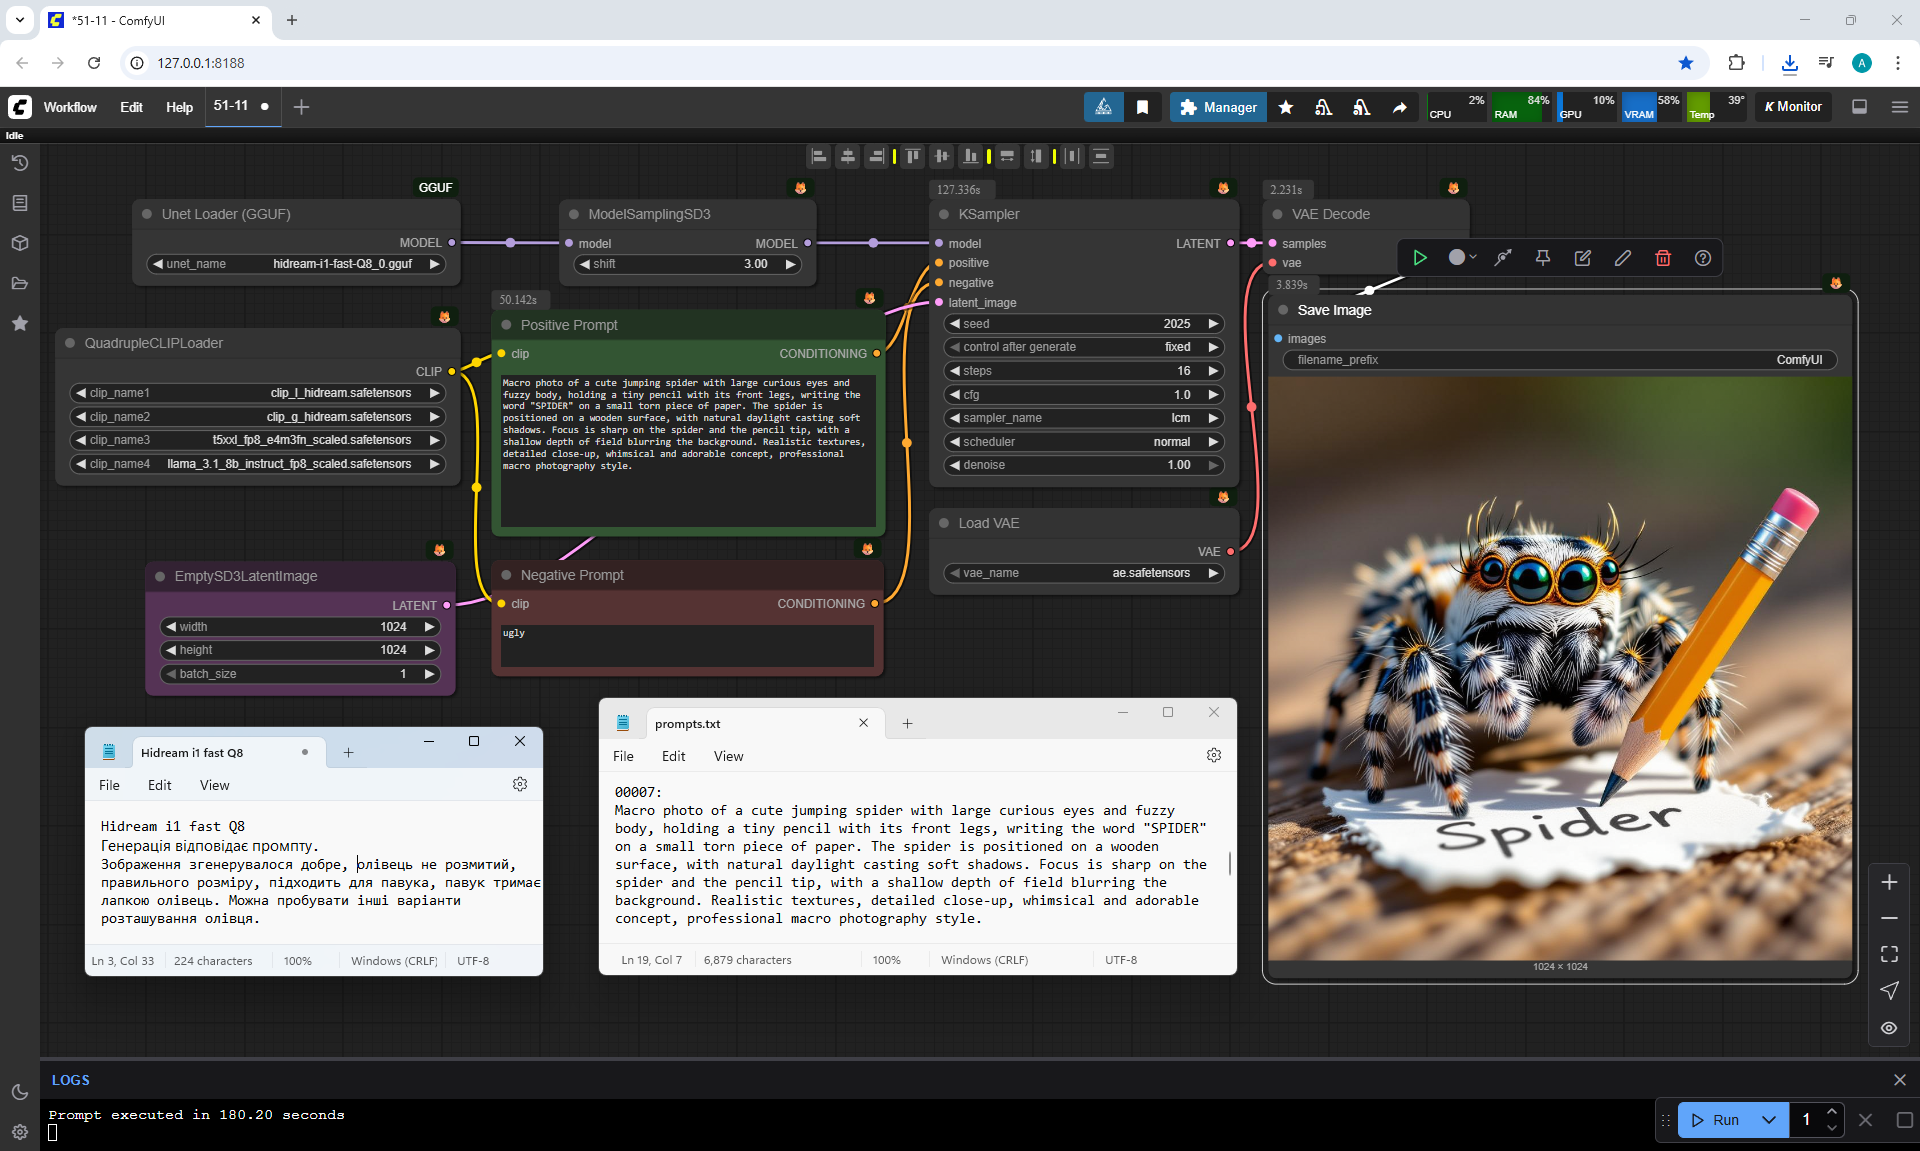The image size is (1920, 1151).
Task: Click the green play icon in node toolbar
Action: click(x=1419, y=258)
